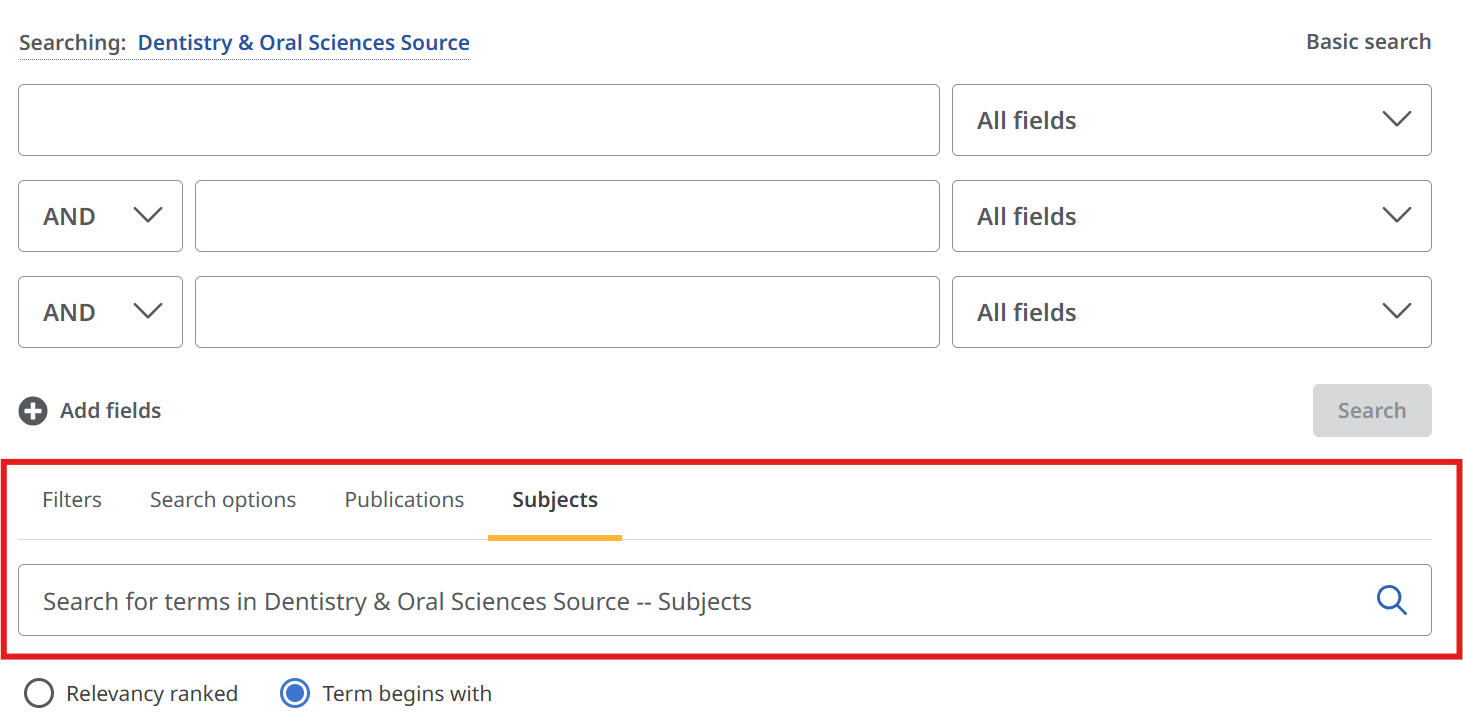Viewport: 1463px width, 721px height.
Task: Switch to the Filters tab
Action: pyautogui.click(x=72, y=500)
